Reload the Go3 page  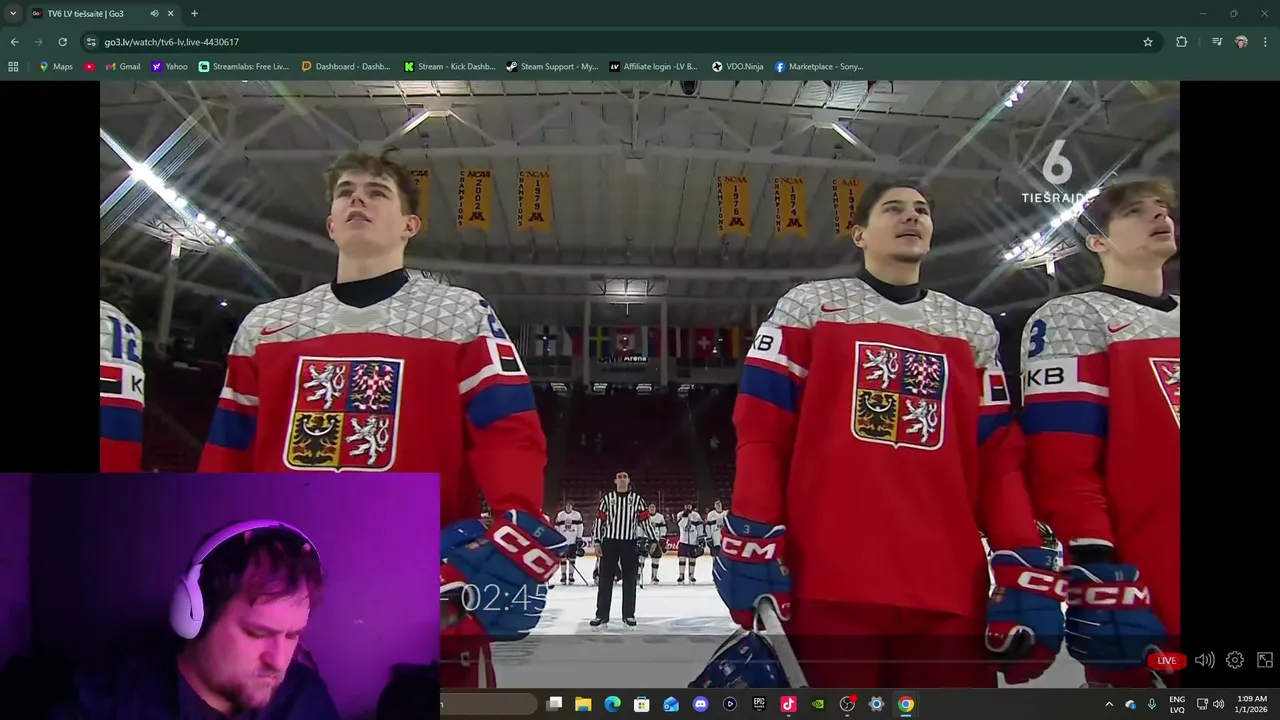tap(62, 42)
